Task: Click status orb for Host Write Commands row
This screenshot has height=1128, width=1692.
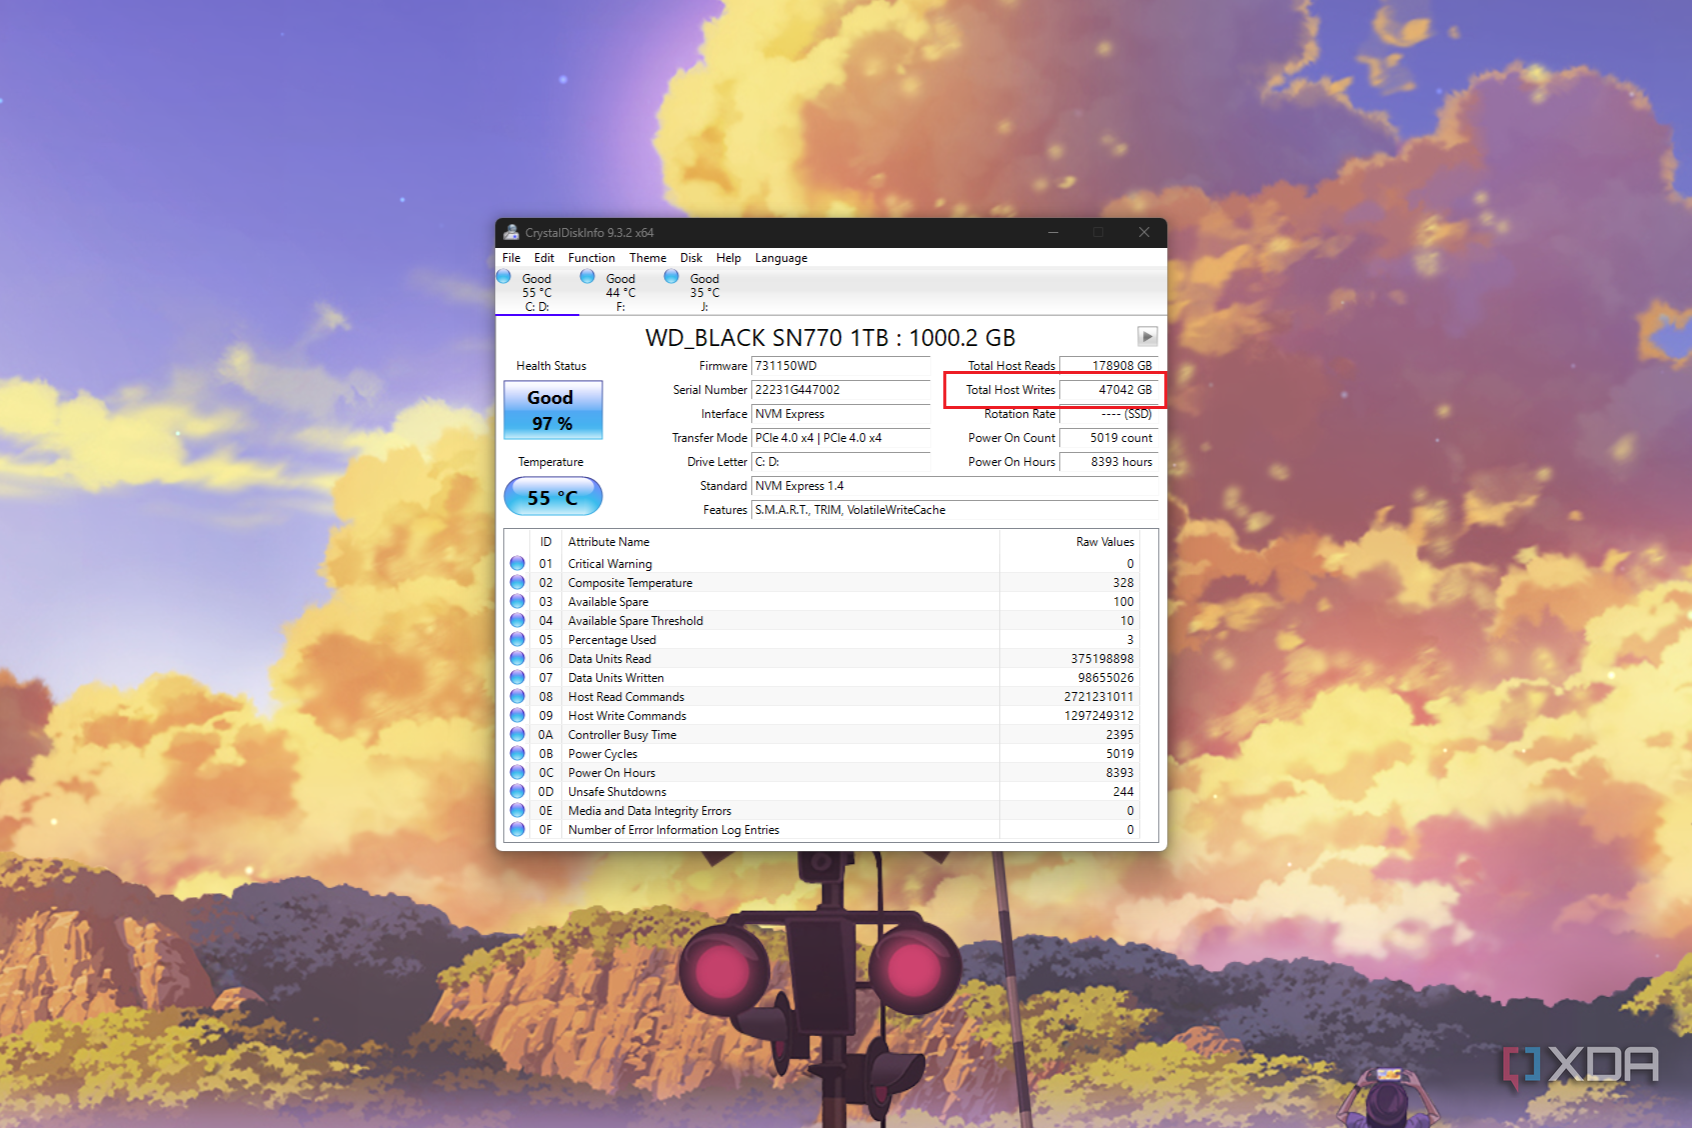Action: click(517, 715)
